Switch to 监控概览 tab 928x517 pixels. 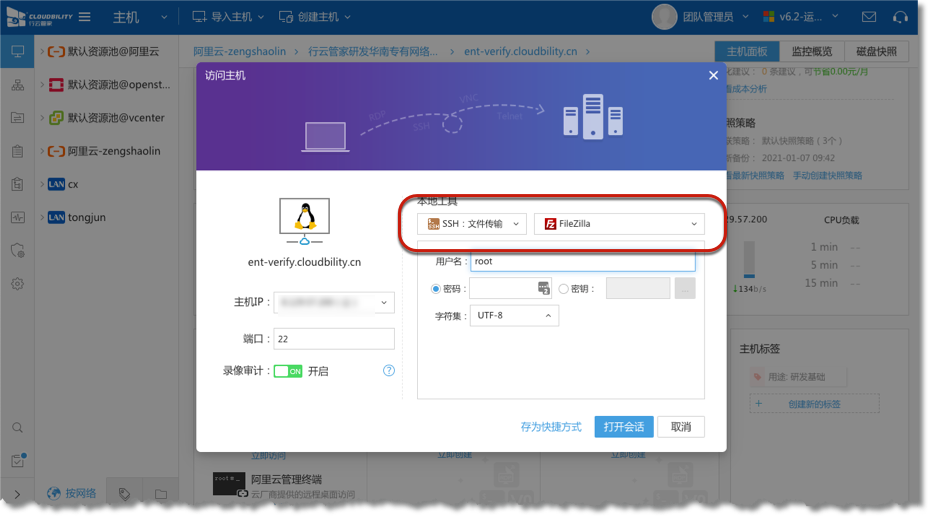coord(811,51)
